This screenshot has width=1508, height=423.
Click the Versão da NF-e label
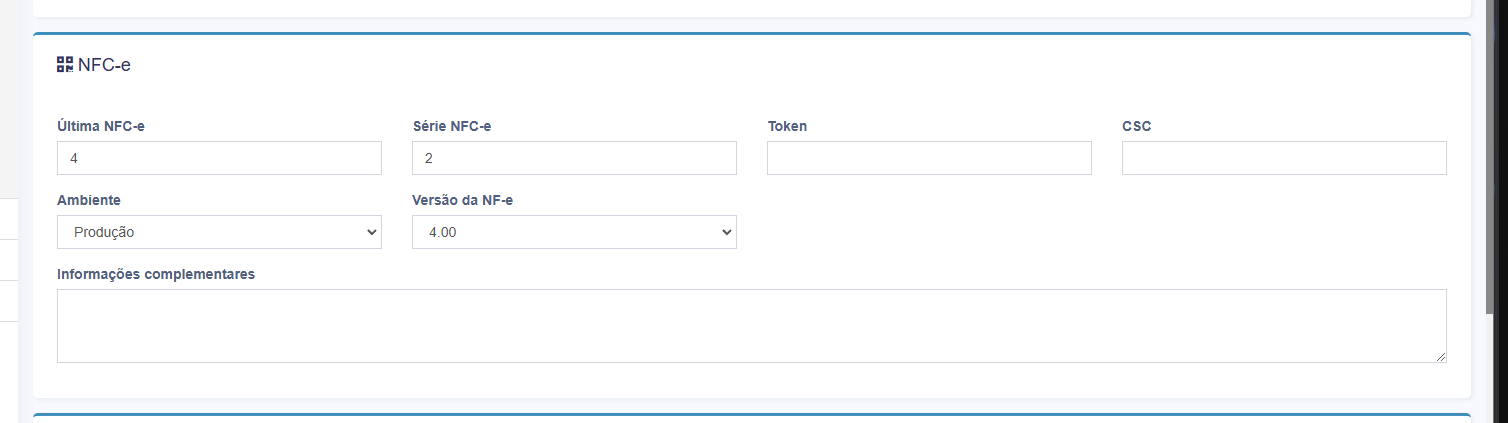point(463,200)
